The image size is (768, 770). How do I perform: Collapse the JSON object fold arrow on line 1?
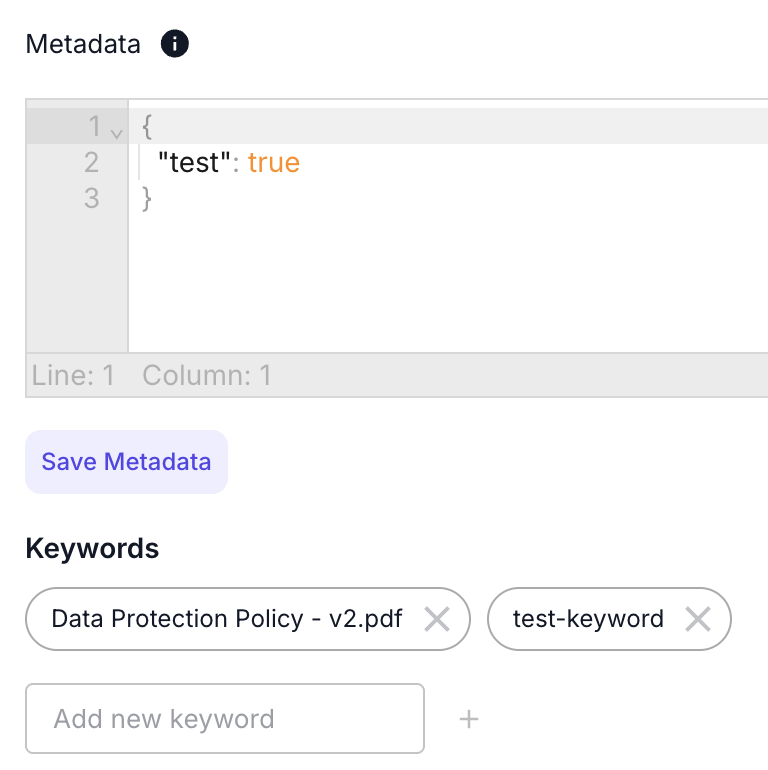click(x=116, y=133)
